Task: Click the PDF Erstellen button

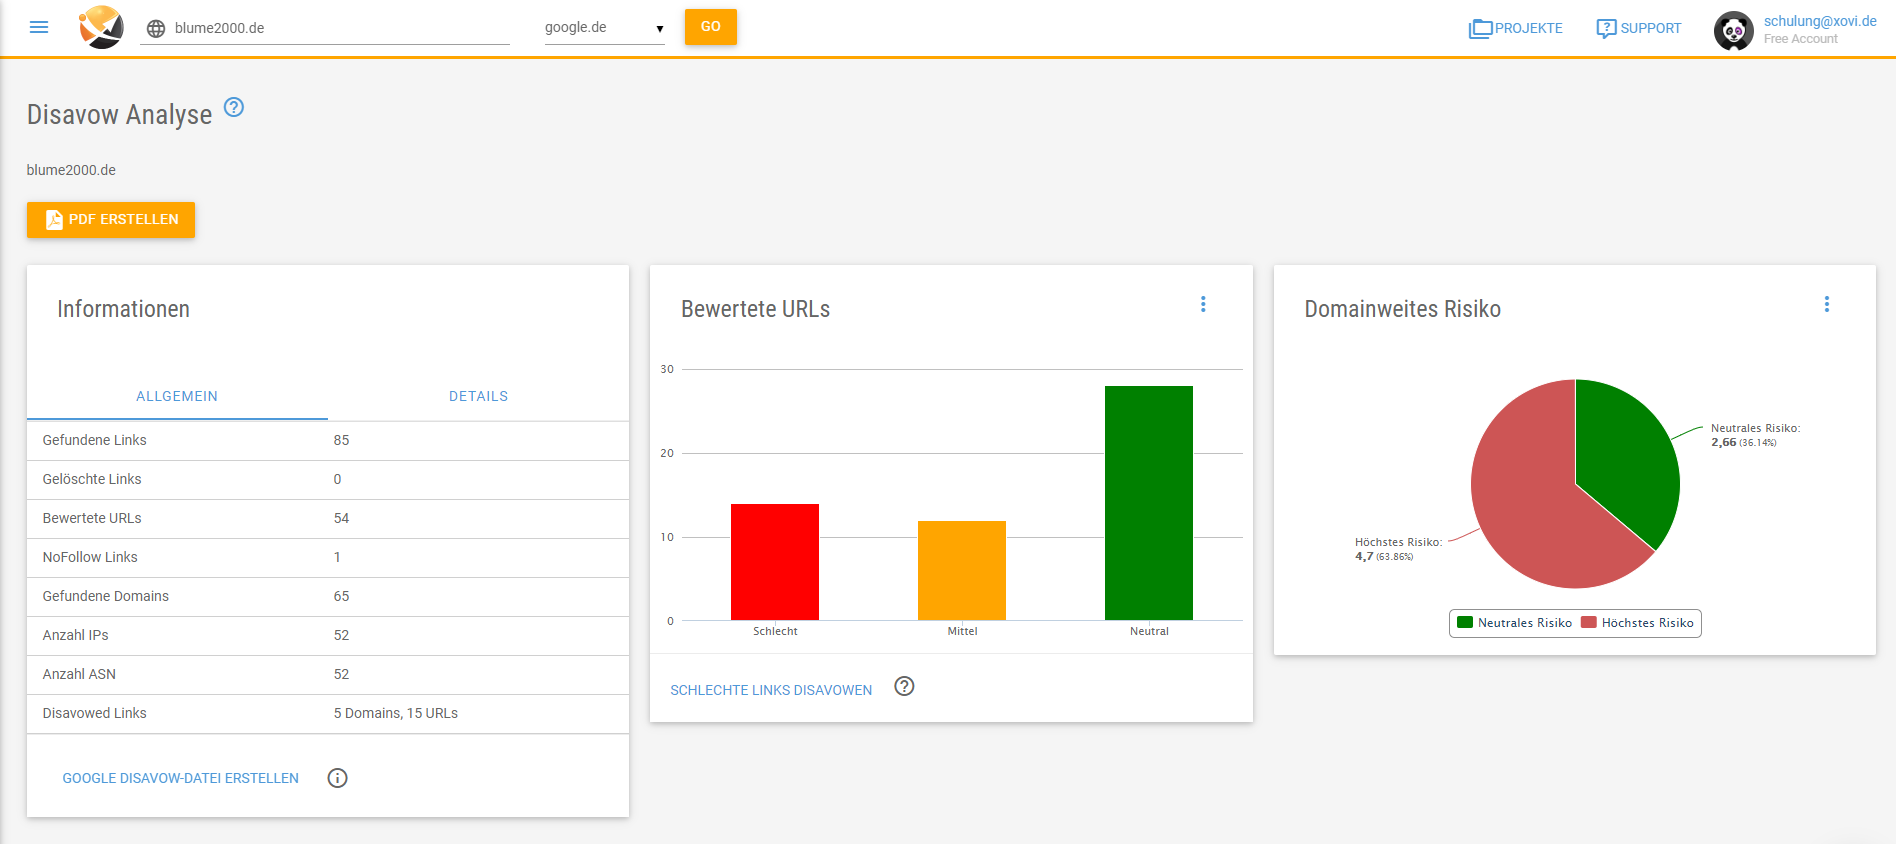Action: (x=111, y=220)
